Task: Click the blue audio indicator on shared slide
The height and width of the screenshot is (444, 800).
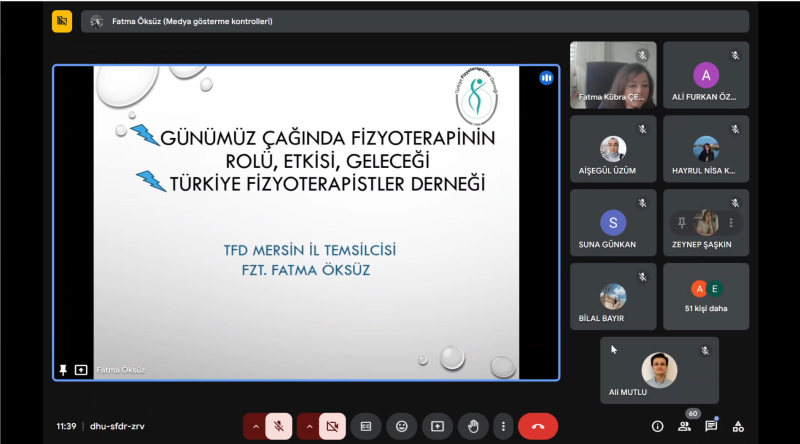Action: coord(546,78)
